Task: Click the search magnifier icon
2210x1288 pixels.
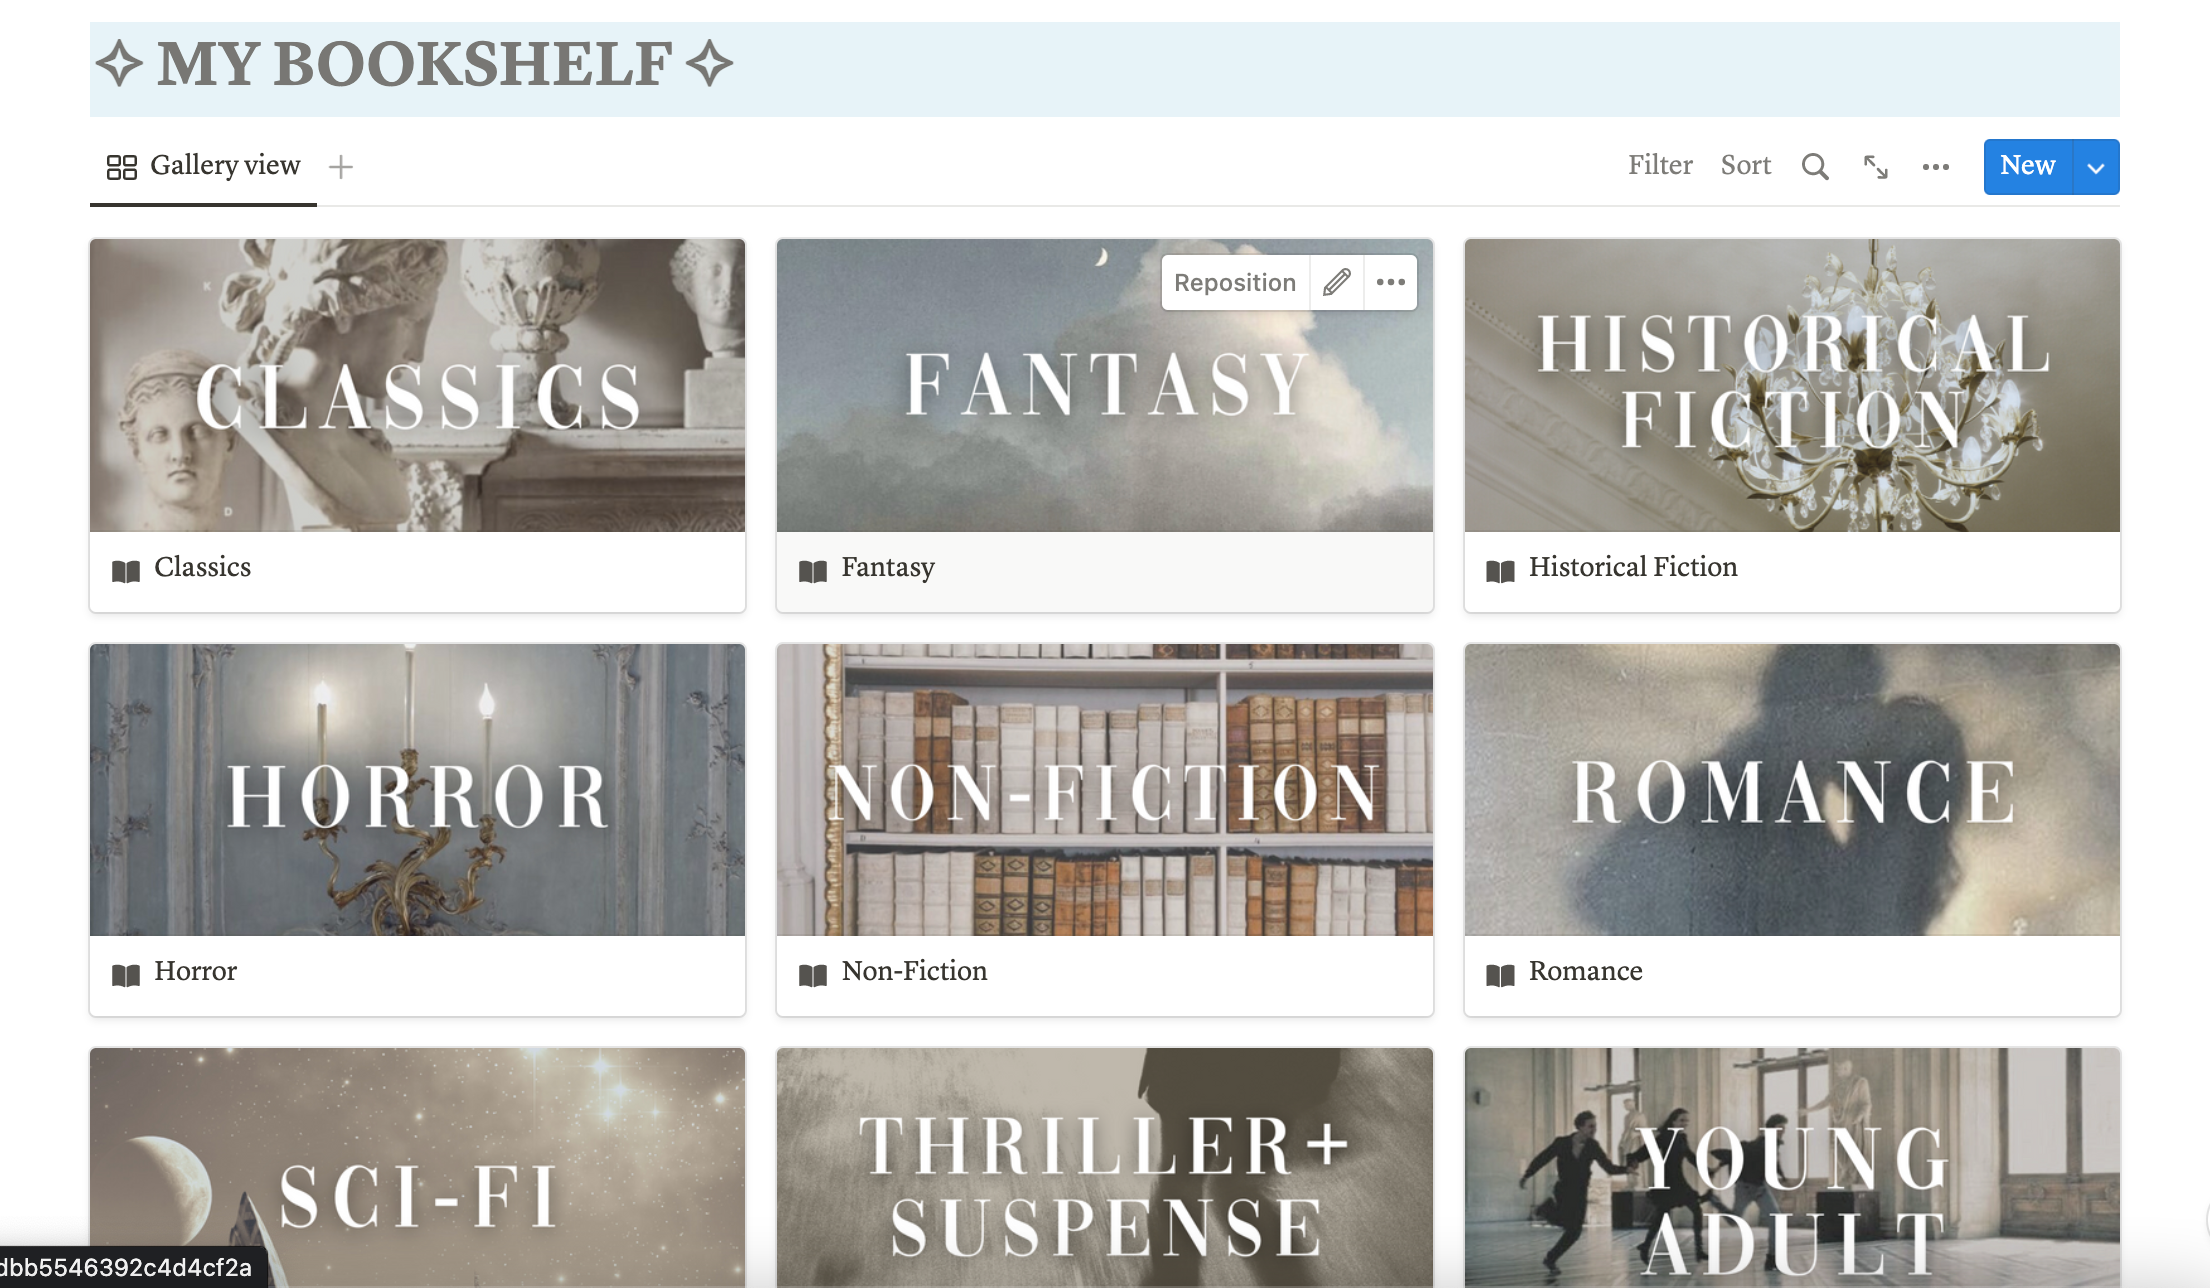Action: click(x=1815, y=167)
